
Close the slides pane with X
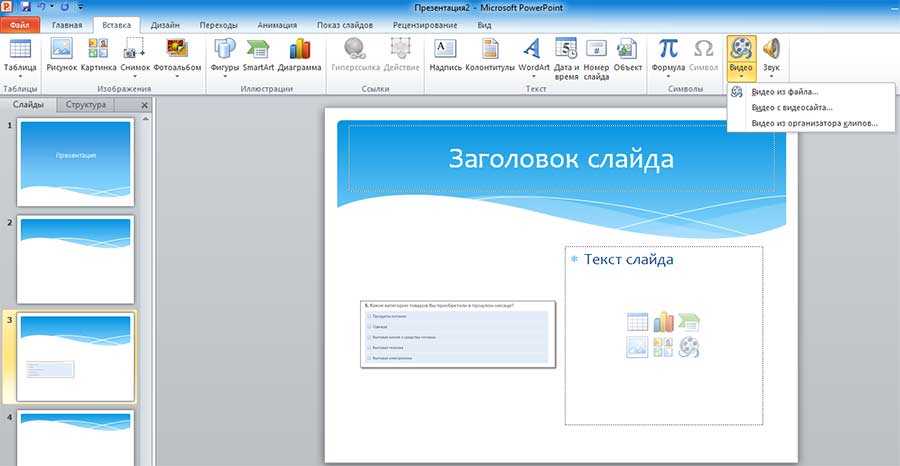tap(144, 106)
